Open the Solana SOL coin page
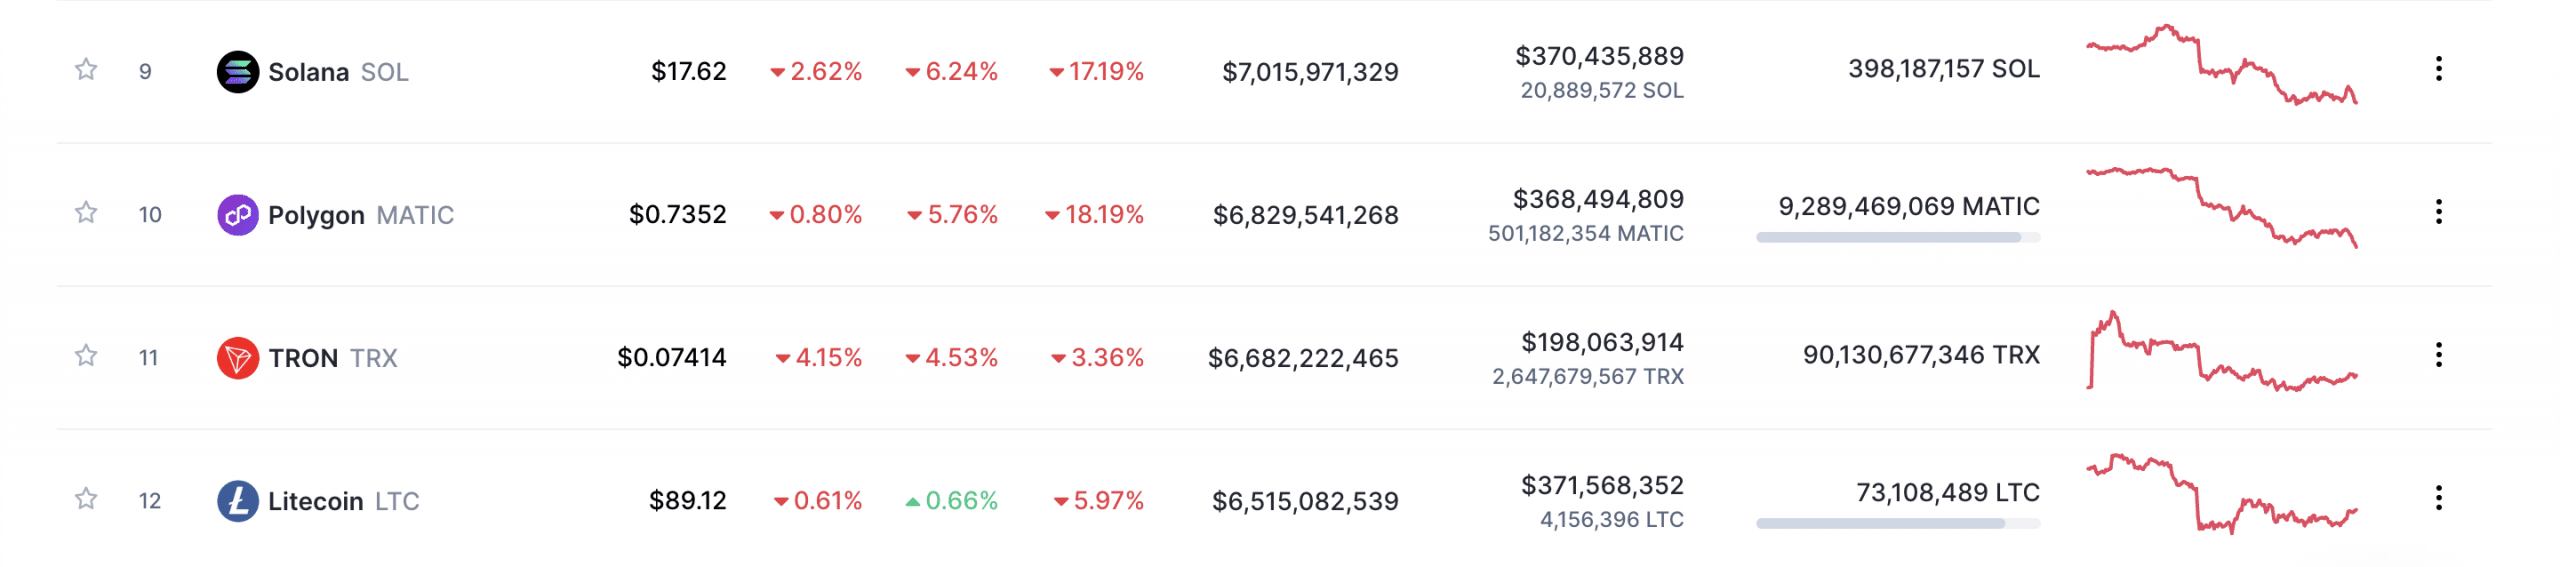The width and height of the screenshot is (2560, 567). pyautogui.click(x=308, y=72)
